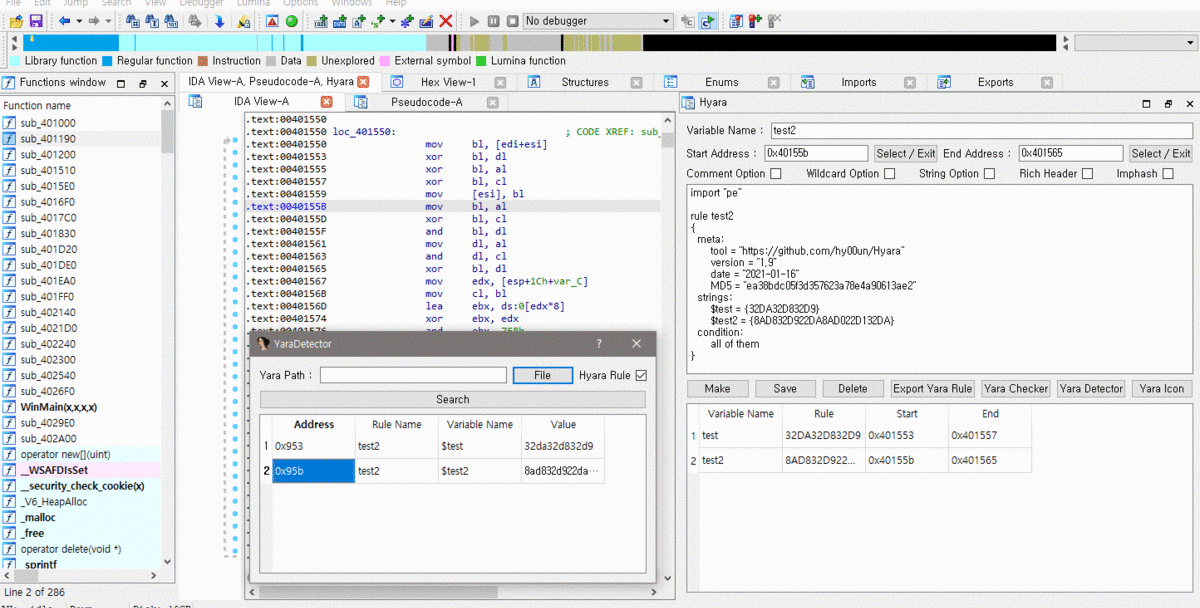Click the Export Yara Rule button
This screenshot has width=1200, height=608.
[x=932, y=389]
